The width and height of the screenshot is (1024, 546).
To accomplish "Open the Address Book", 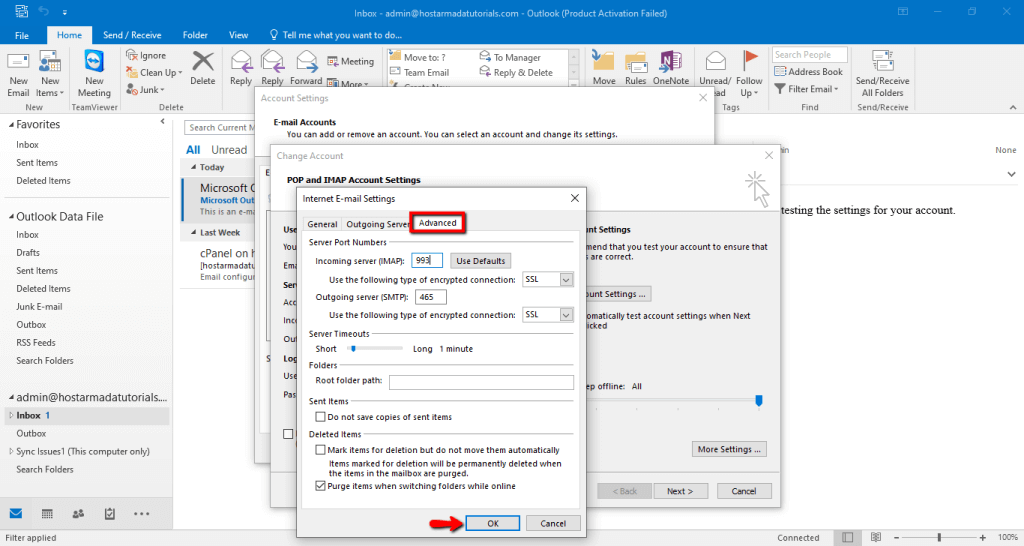I will 808,72.
